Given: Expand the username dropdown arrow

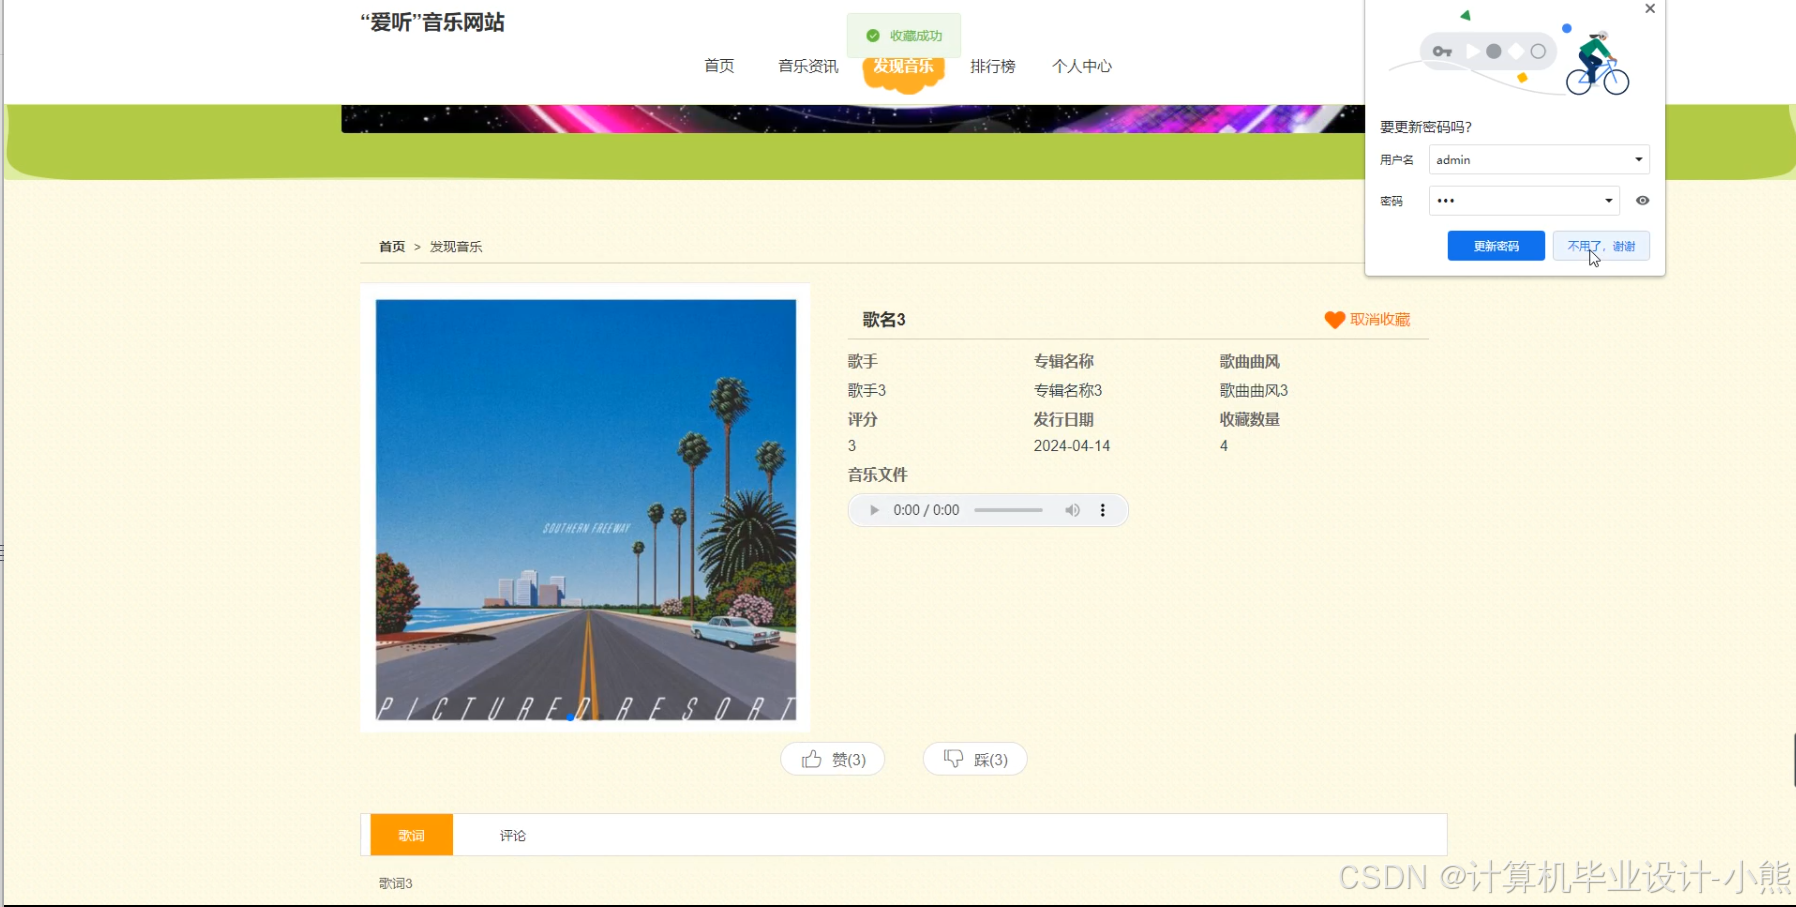Looking at the screenshot, I should point(1638,160).
